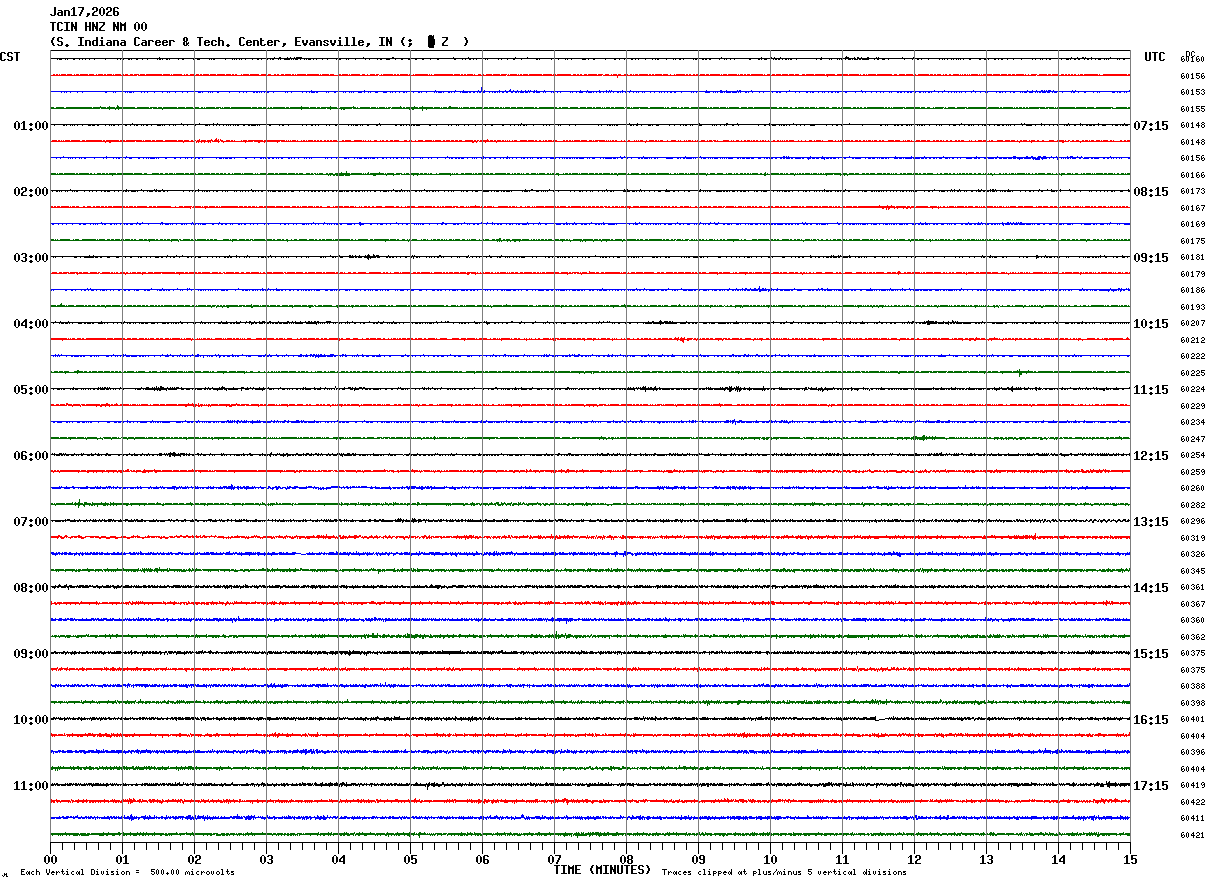The height and width of the screenshot is (886, 1210).
Task: Select the 05:00 CST time marker
Action: point(30,390)
